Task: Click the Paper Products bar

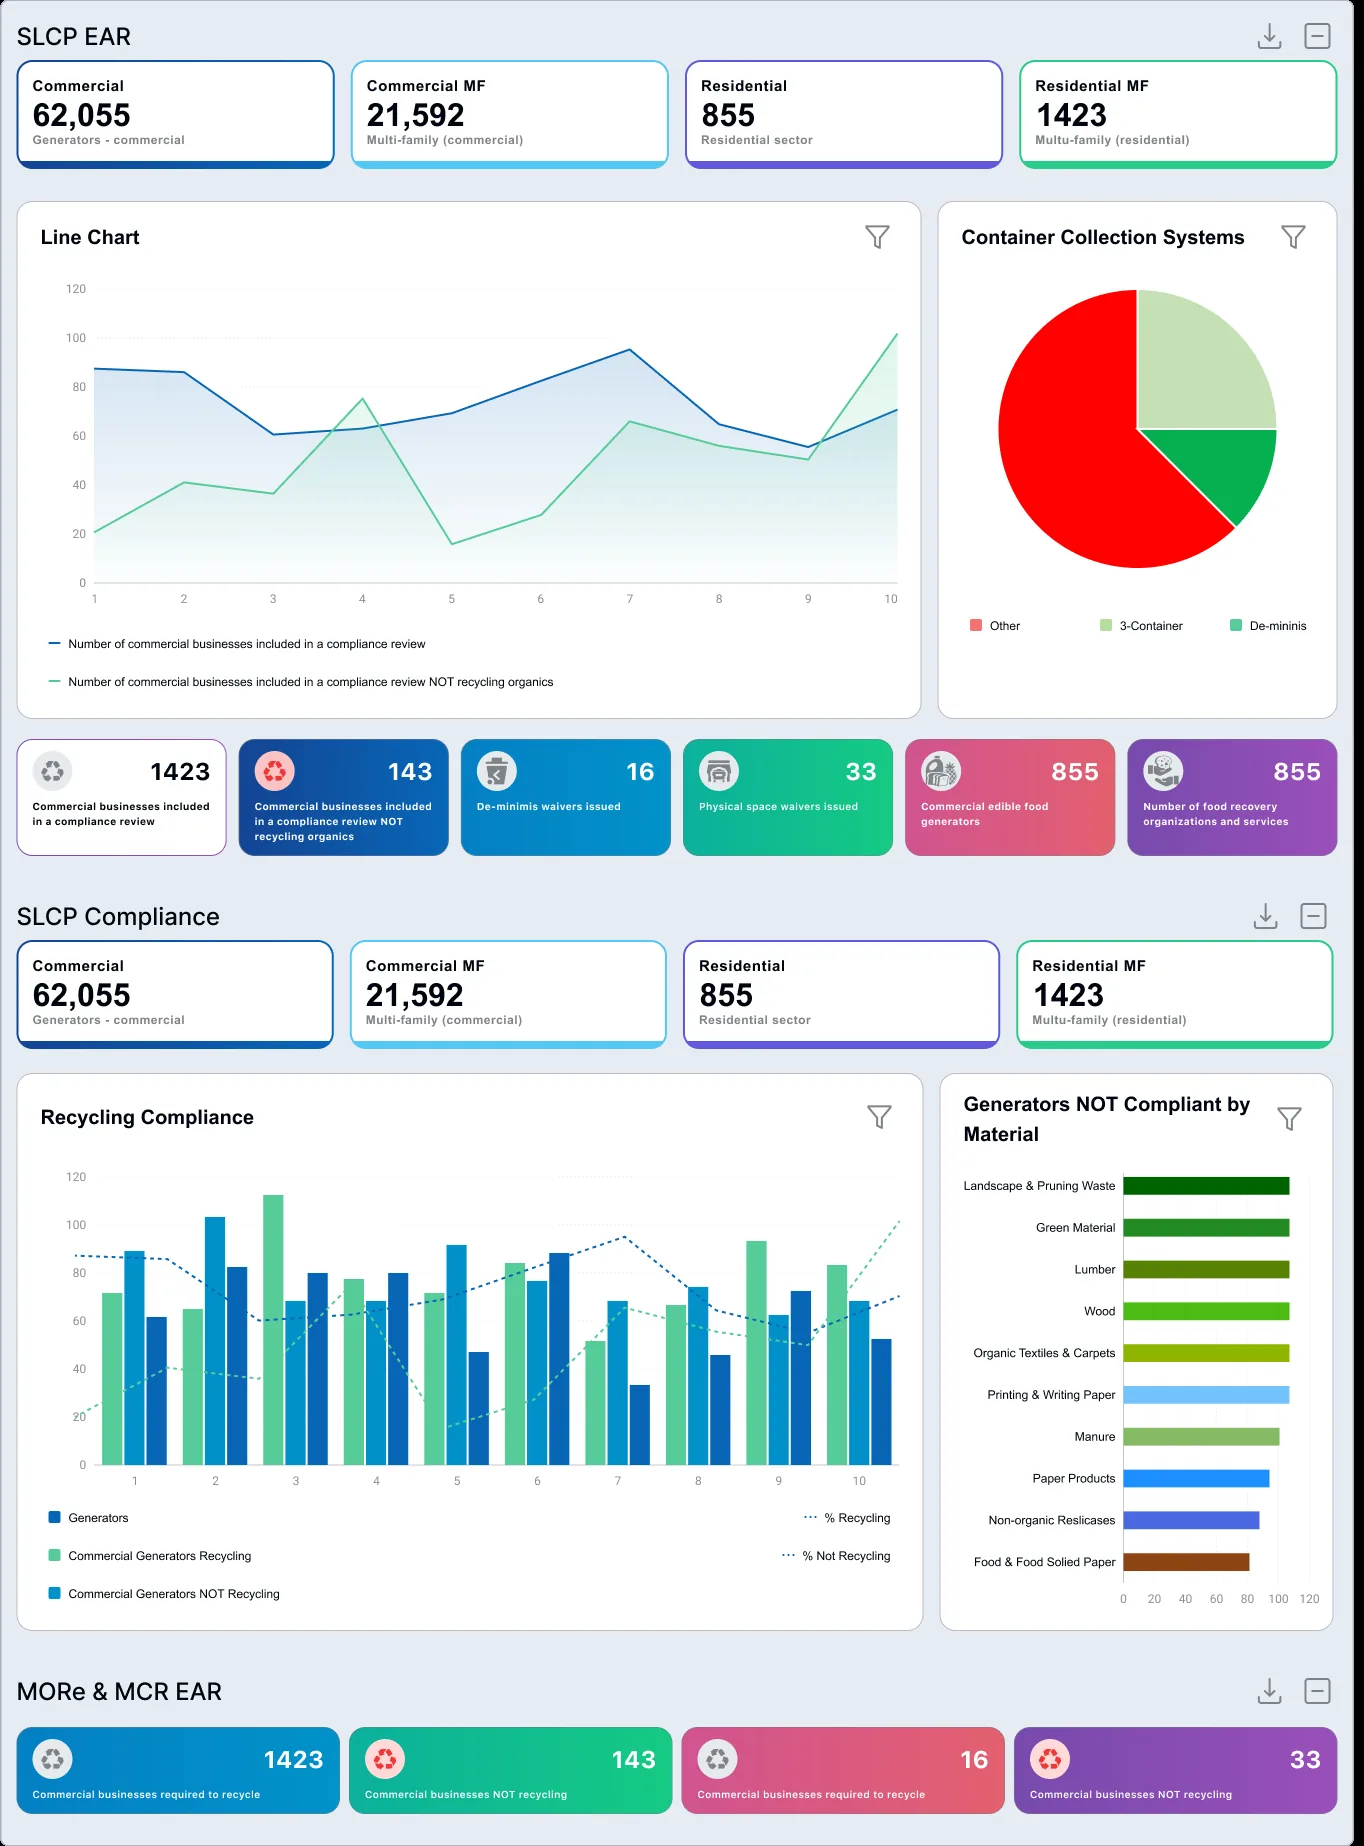Action: click(x=1196, y=1479)
